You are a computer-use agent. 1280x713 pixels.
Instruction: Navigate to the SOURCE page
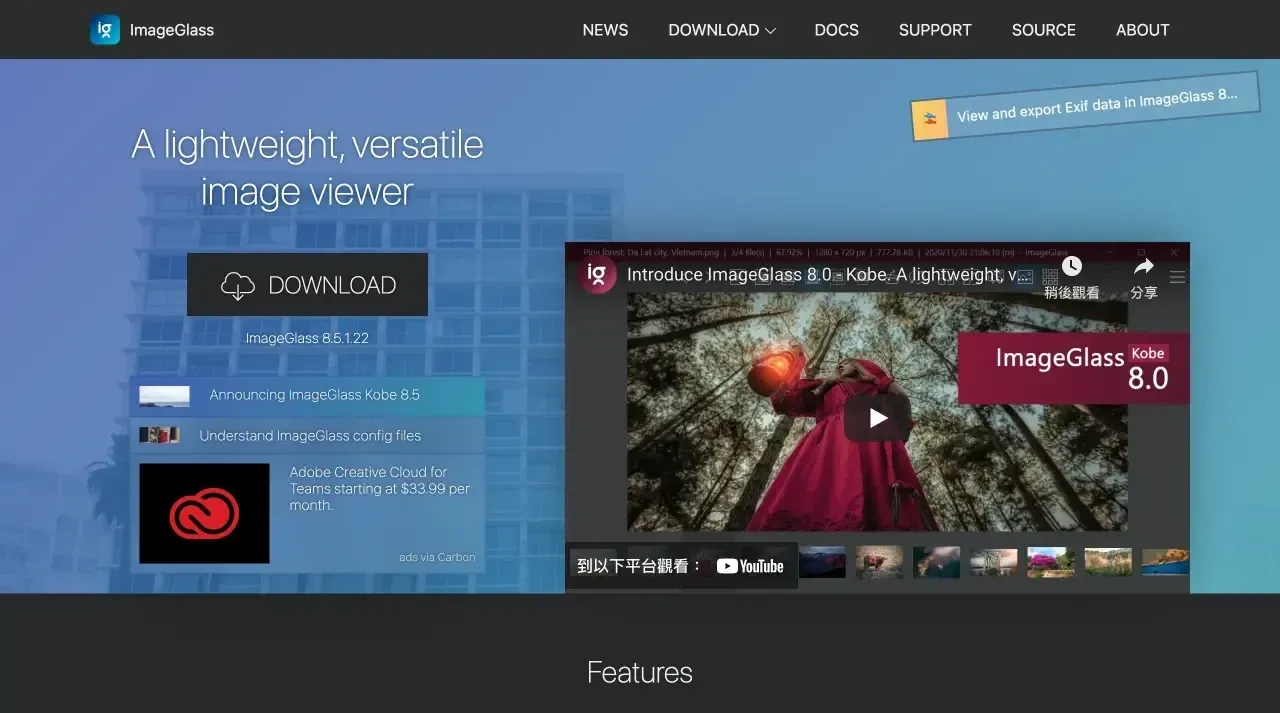(x=1043, y=30)
